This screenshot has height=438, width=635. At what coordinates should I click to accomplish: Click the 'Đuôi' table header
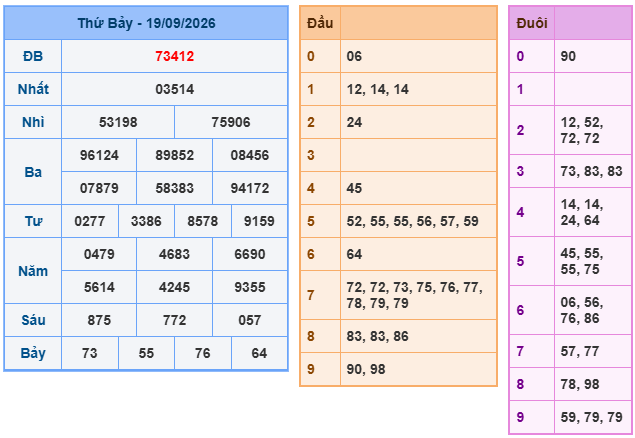[x=532, y=23]
